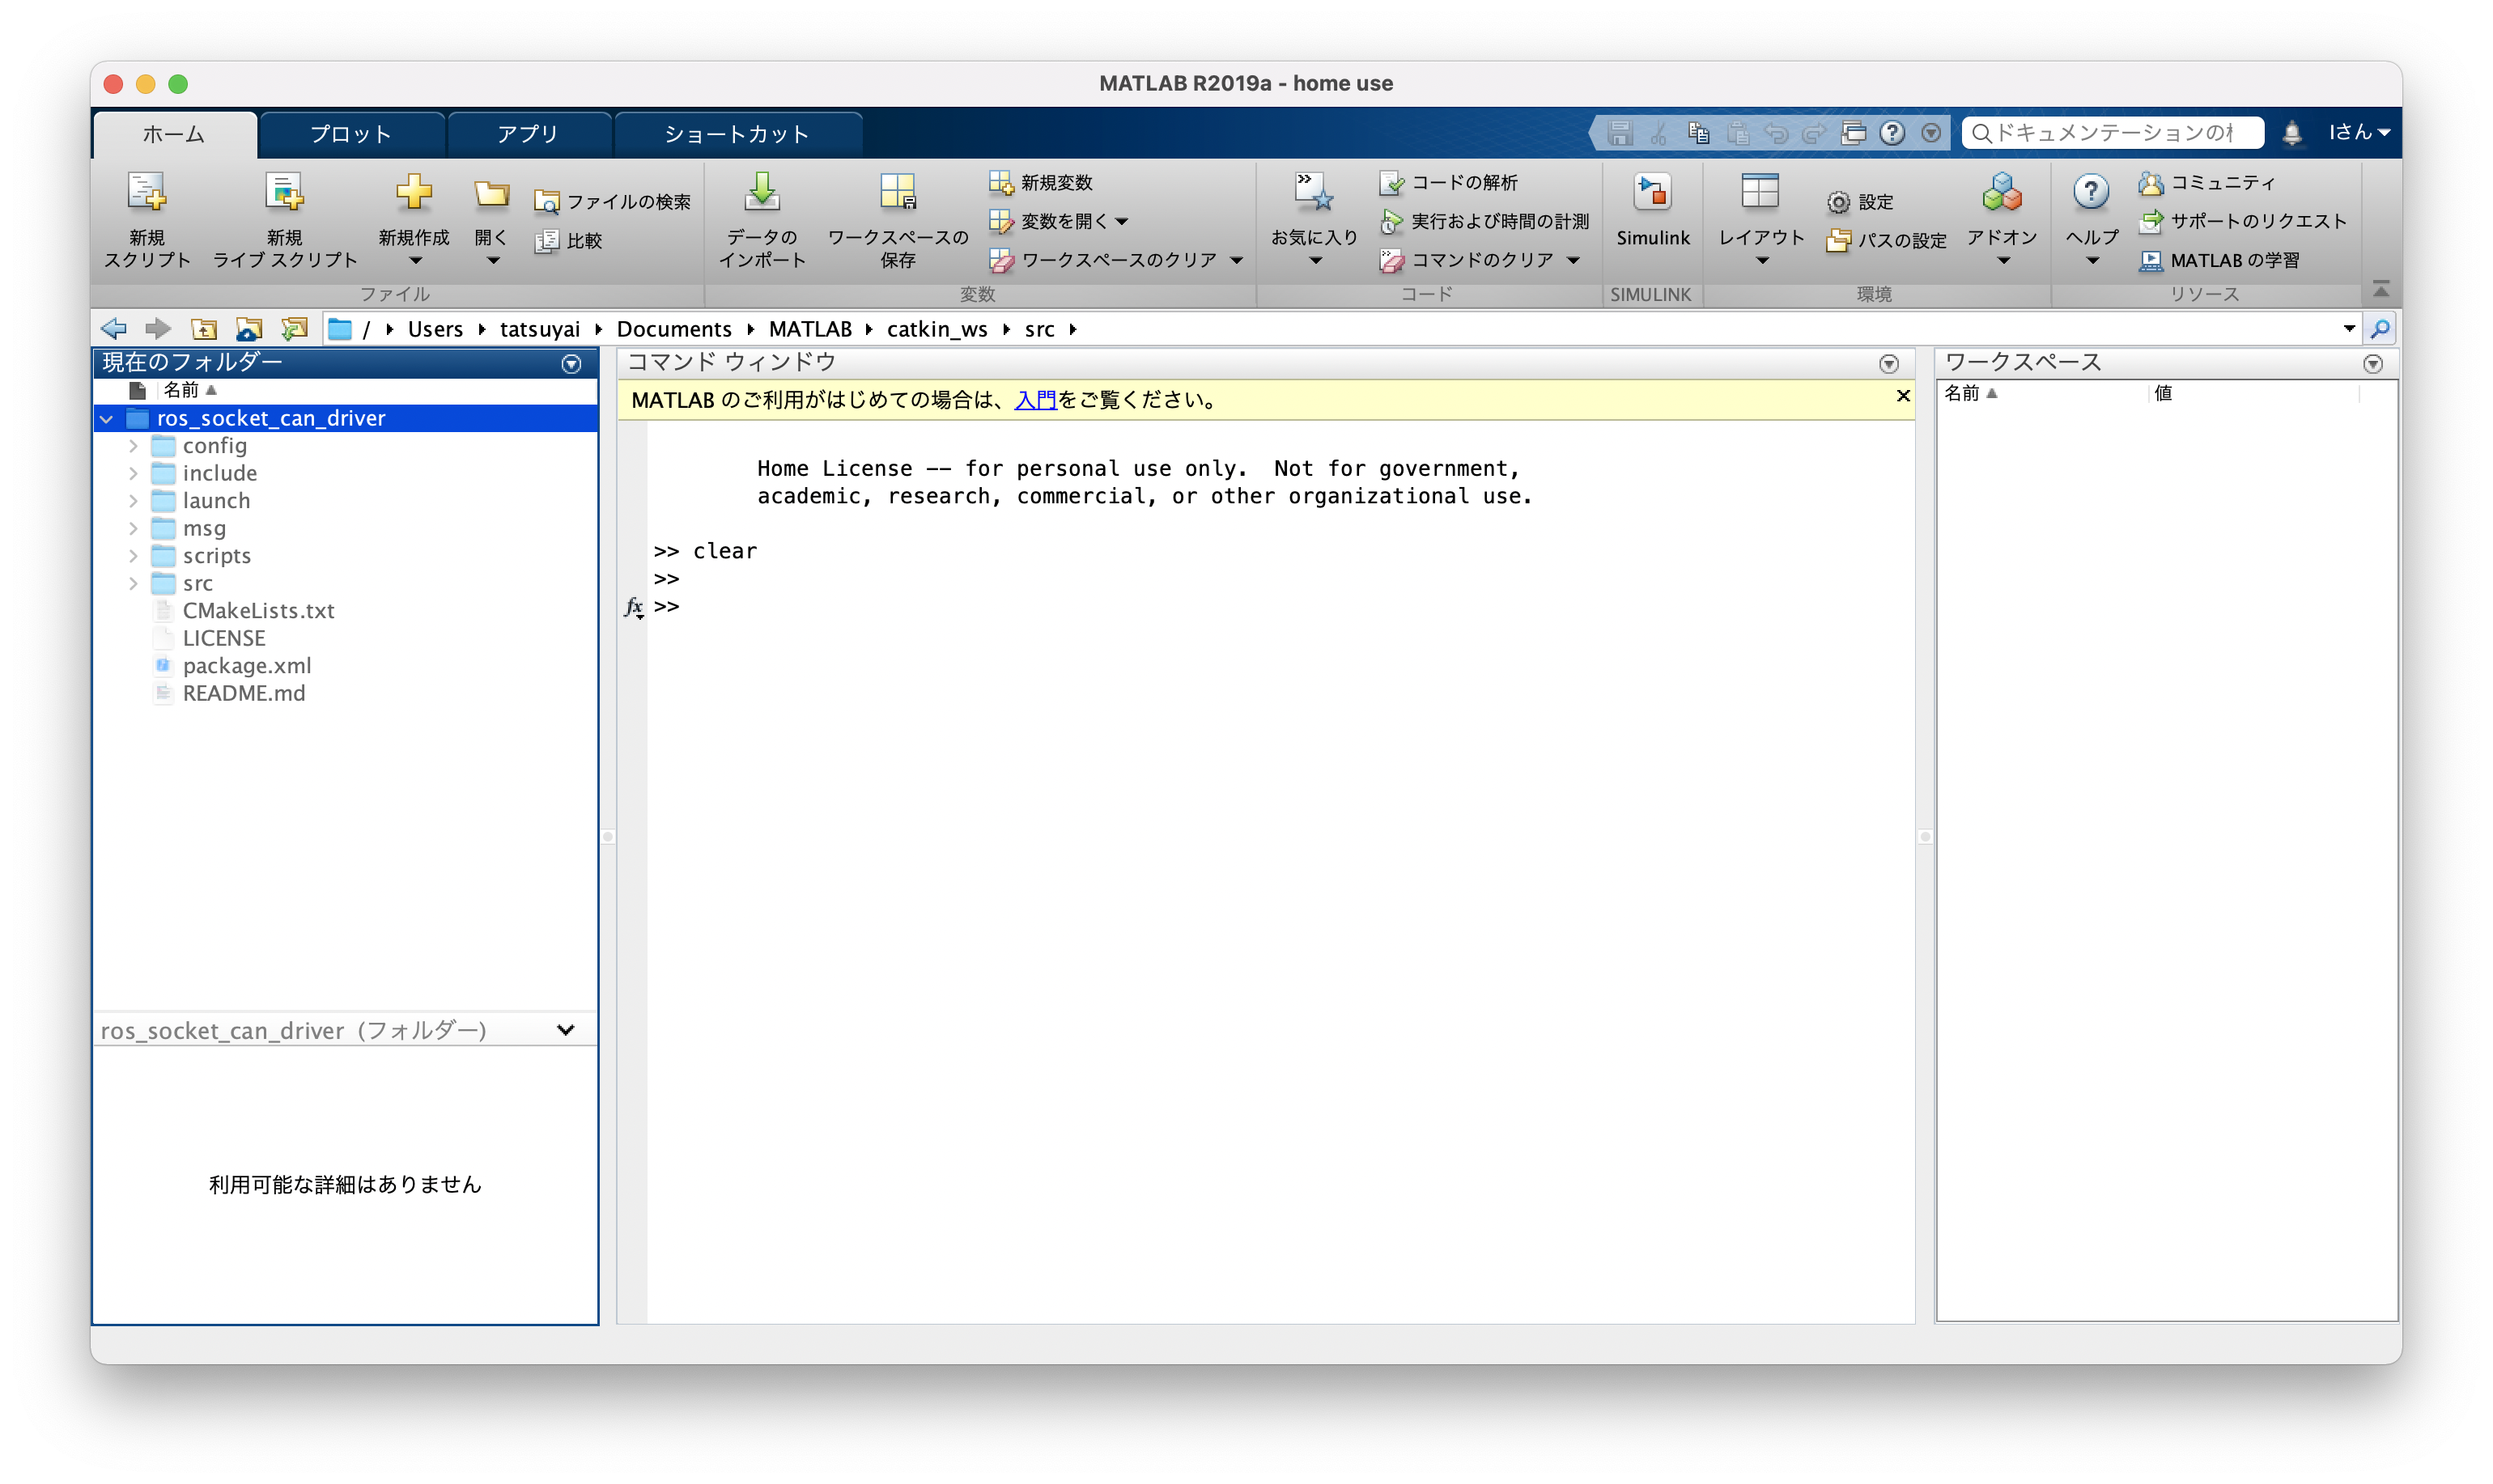
Task: Collapse the folder details panel chevron
Action: pyautogui.click(x=566, y=1030)
